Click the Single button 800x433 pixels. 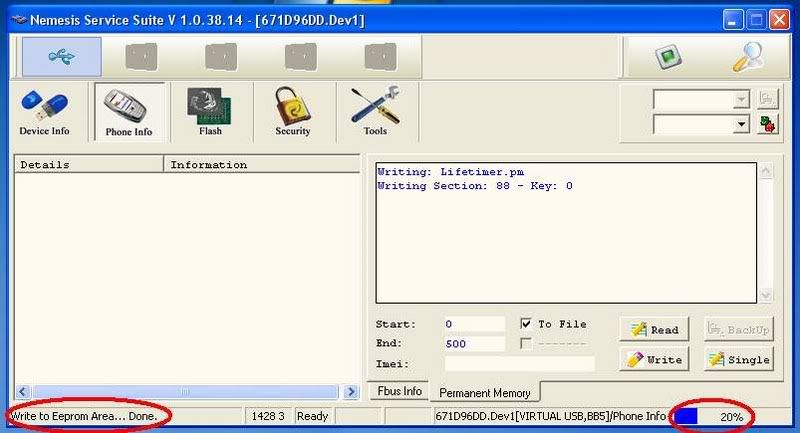click(x=739, y=360)
